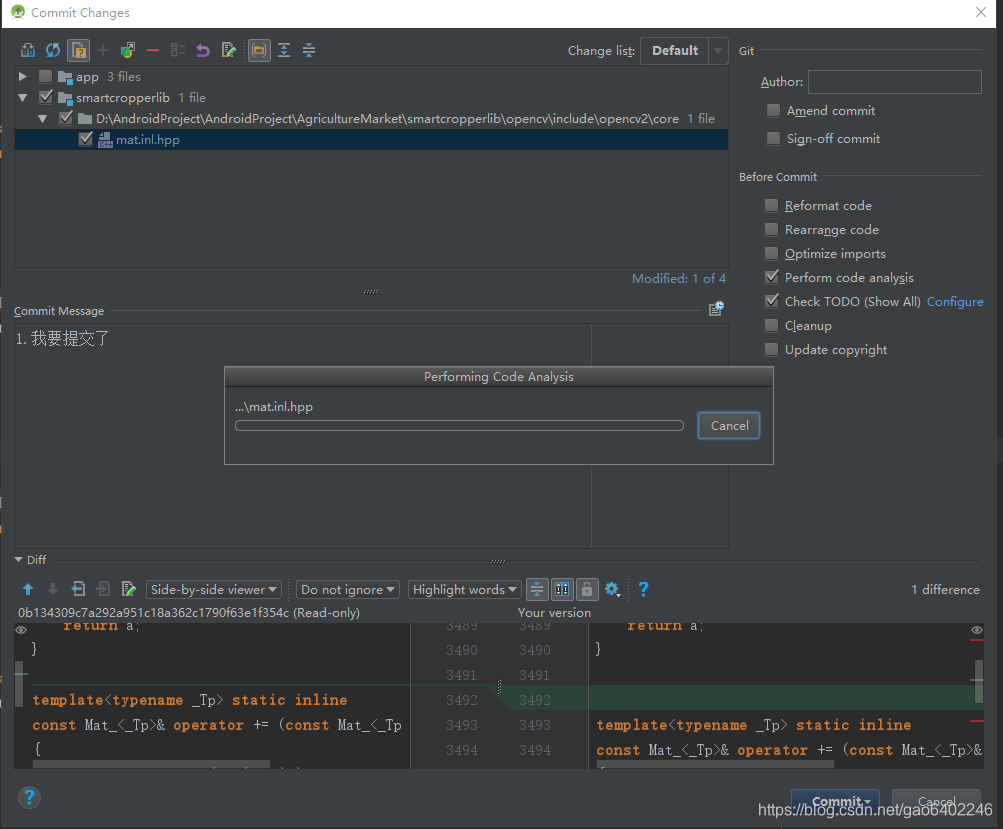Toggle the editing lock icon in Diff
Image resolution: width=1003 pixels, height=829 pixels.
[x=587, y=589]
